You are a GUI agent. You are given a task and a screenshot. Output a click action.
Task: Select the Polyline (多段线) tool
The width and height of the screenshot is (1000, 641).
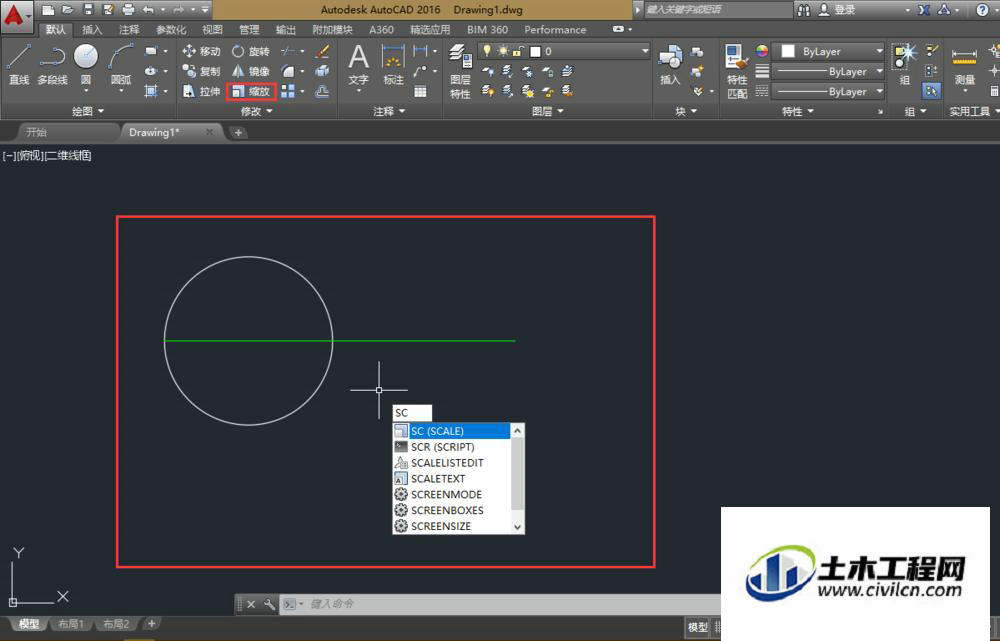52,64
